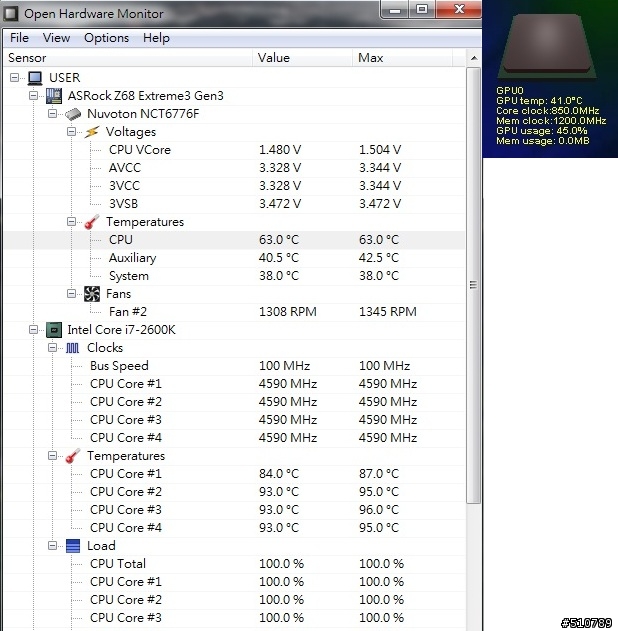Select CPU Core #1 temperature row at 84.0 °C
This screenshot has height=631, width=618.
pyautogui.click(x=235, y=474)
